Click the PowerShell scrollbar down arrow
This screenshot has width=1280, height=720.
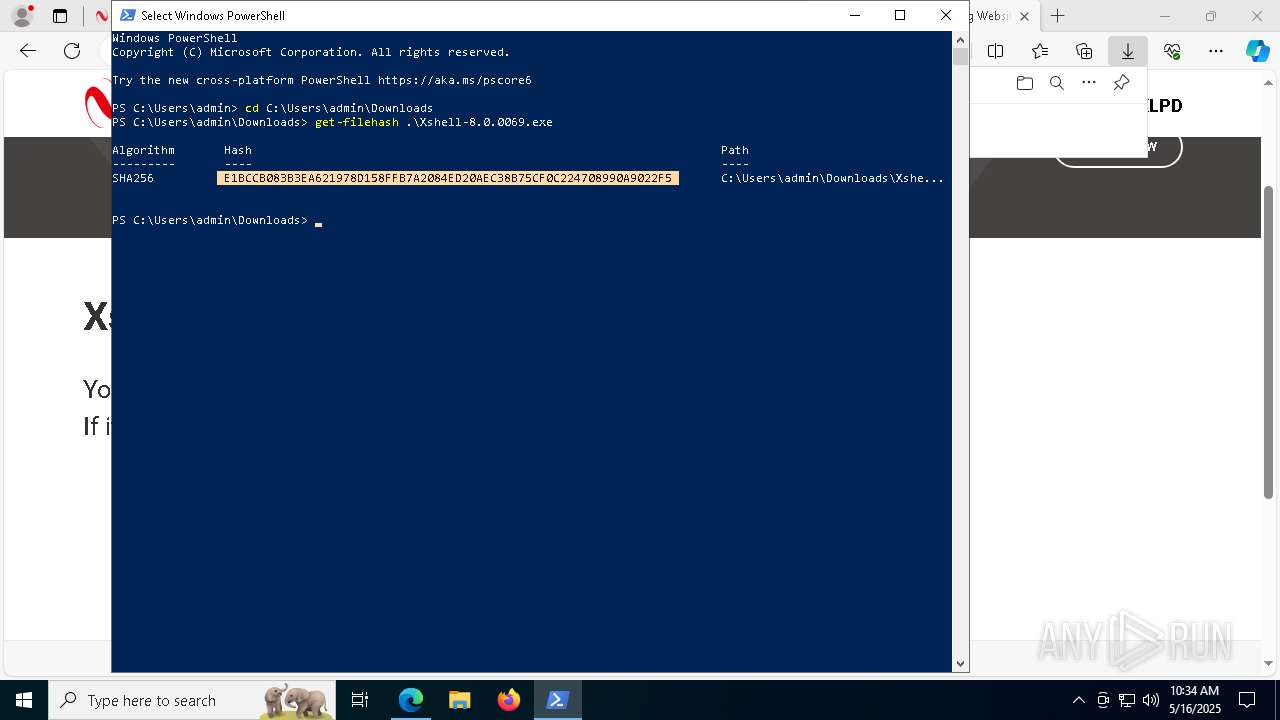tap(960, 664)
